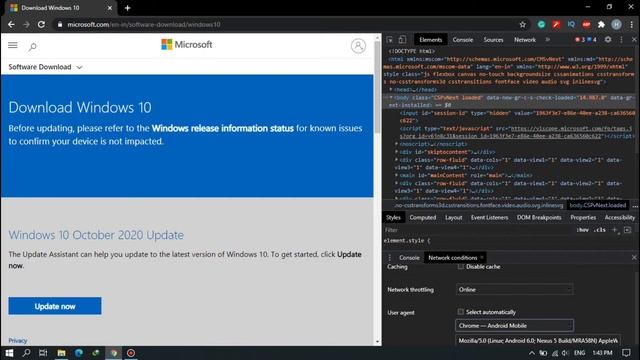Open Task View on taskbar
This screenshot has width=640, height=360.
coord(43,353)
